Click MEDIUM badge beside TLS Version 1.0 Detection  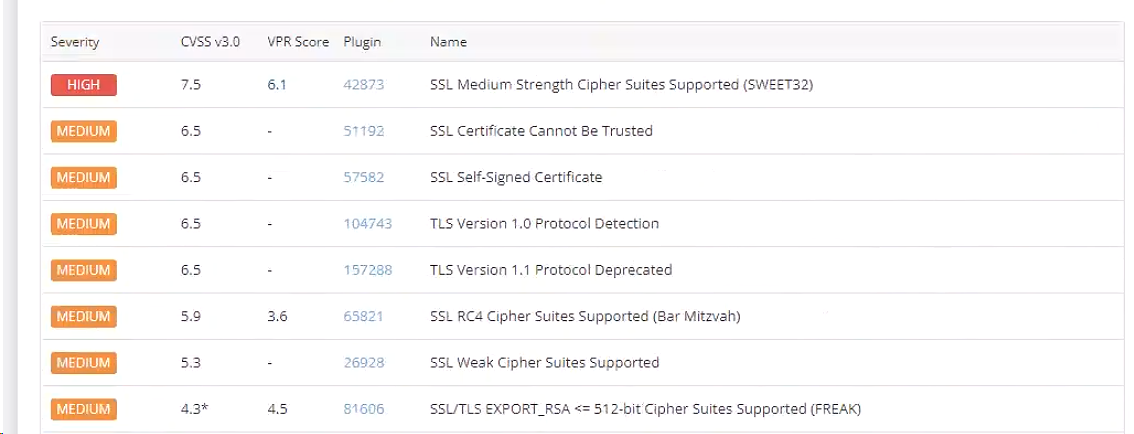84,224
